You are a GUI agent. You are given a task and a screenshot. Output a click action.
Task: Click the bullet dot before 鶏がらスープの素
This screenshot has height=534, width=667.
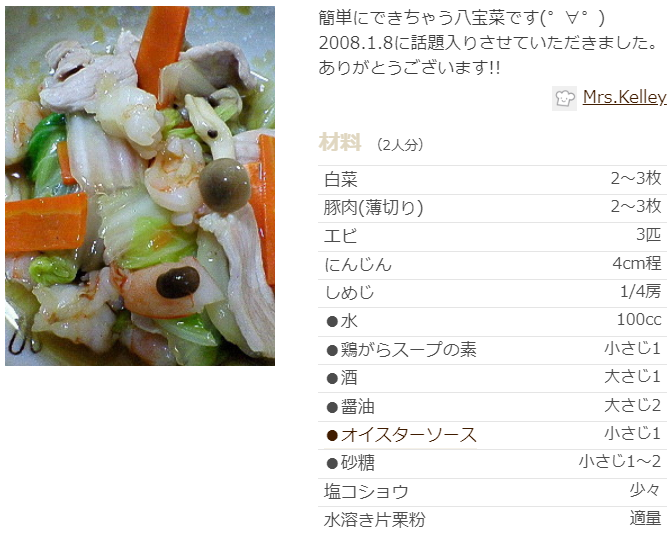point(332,350)
